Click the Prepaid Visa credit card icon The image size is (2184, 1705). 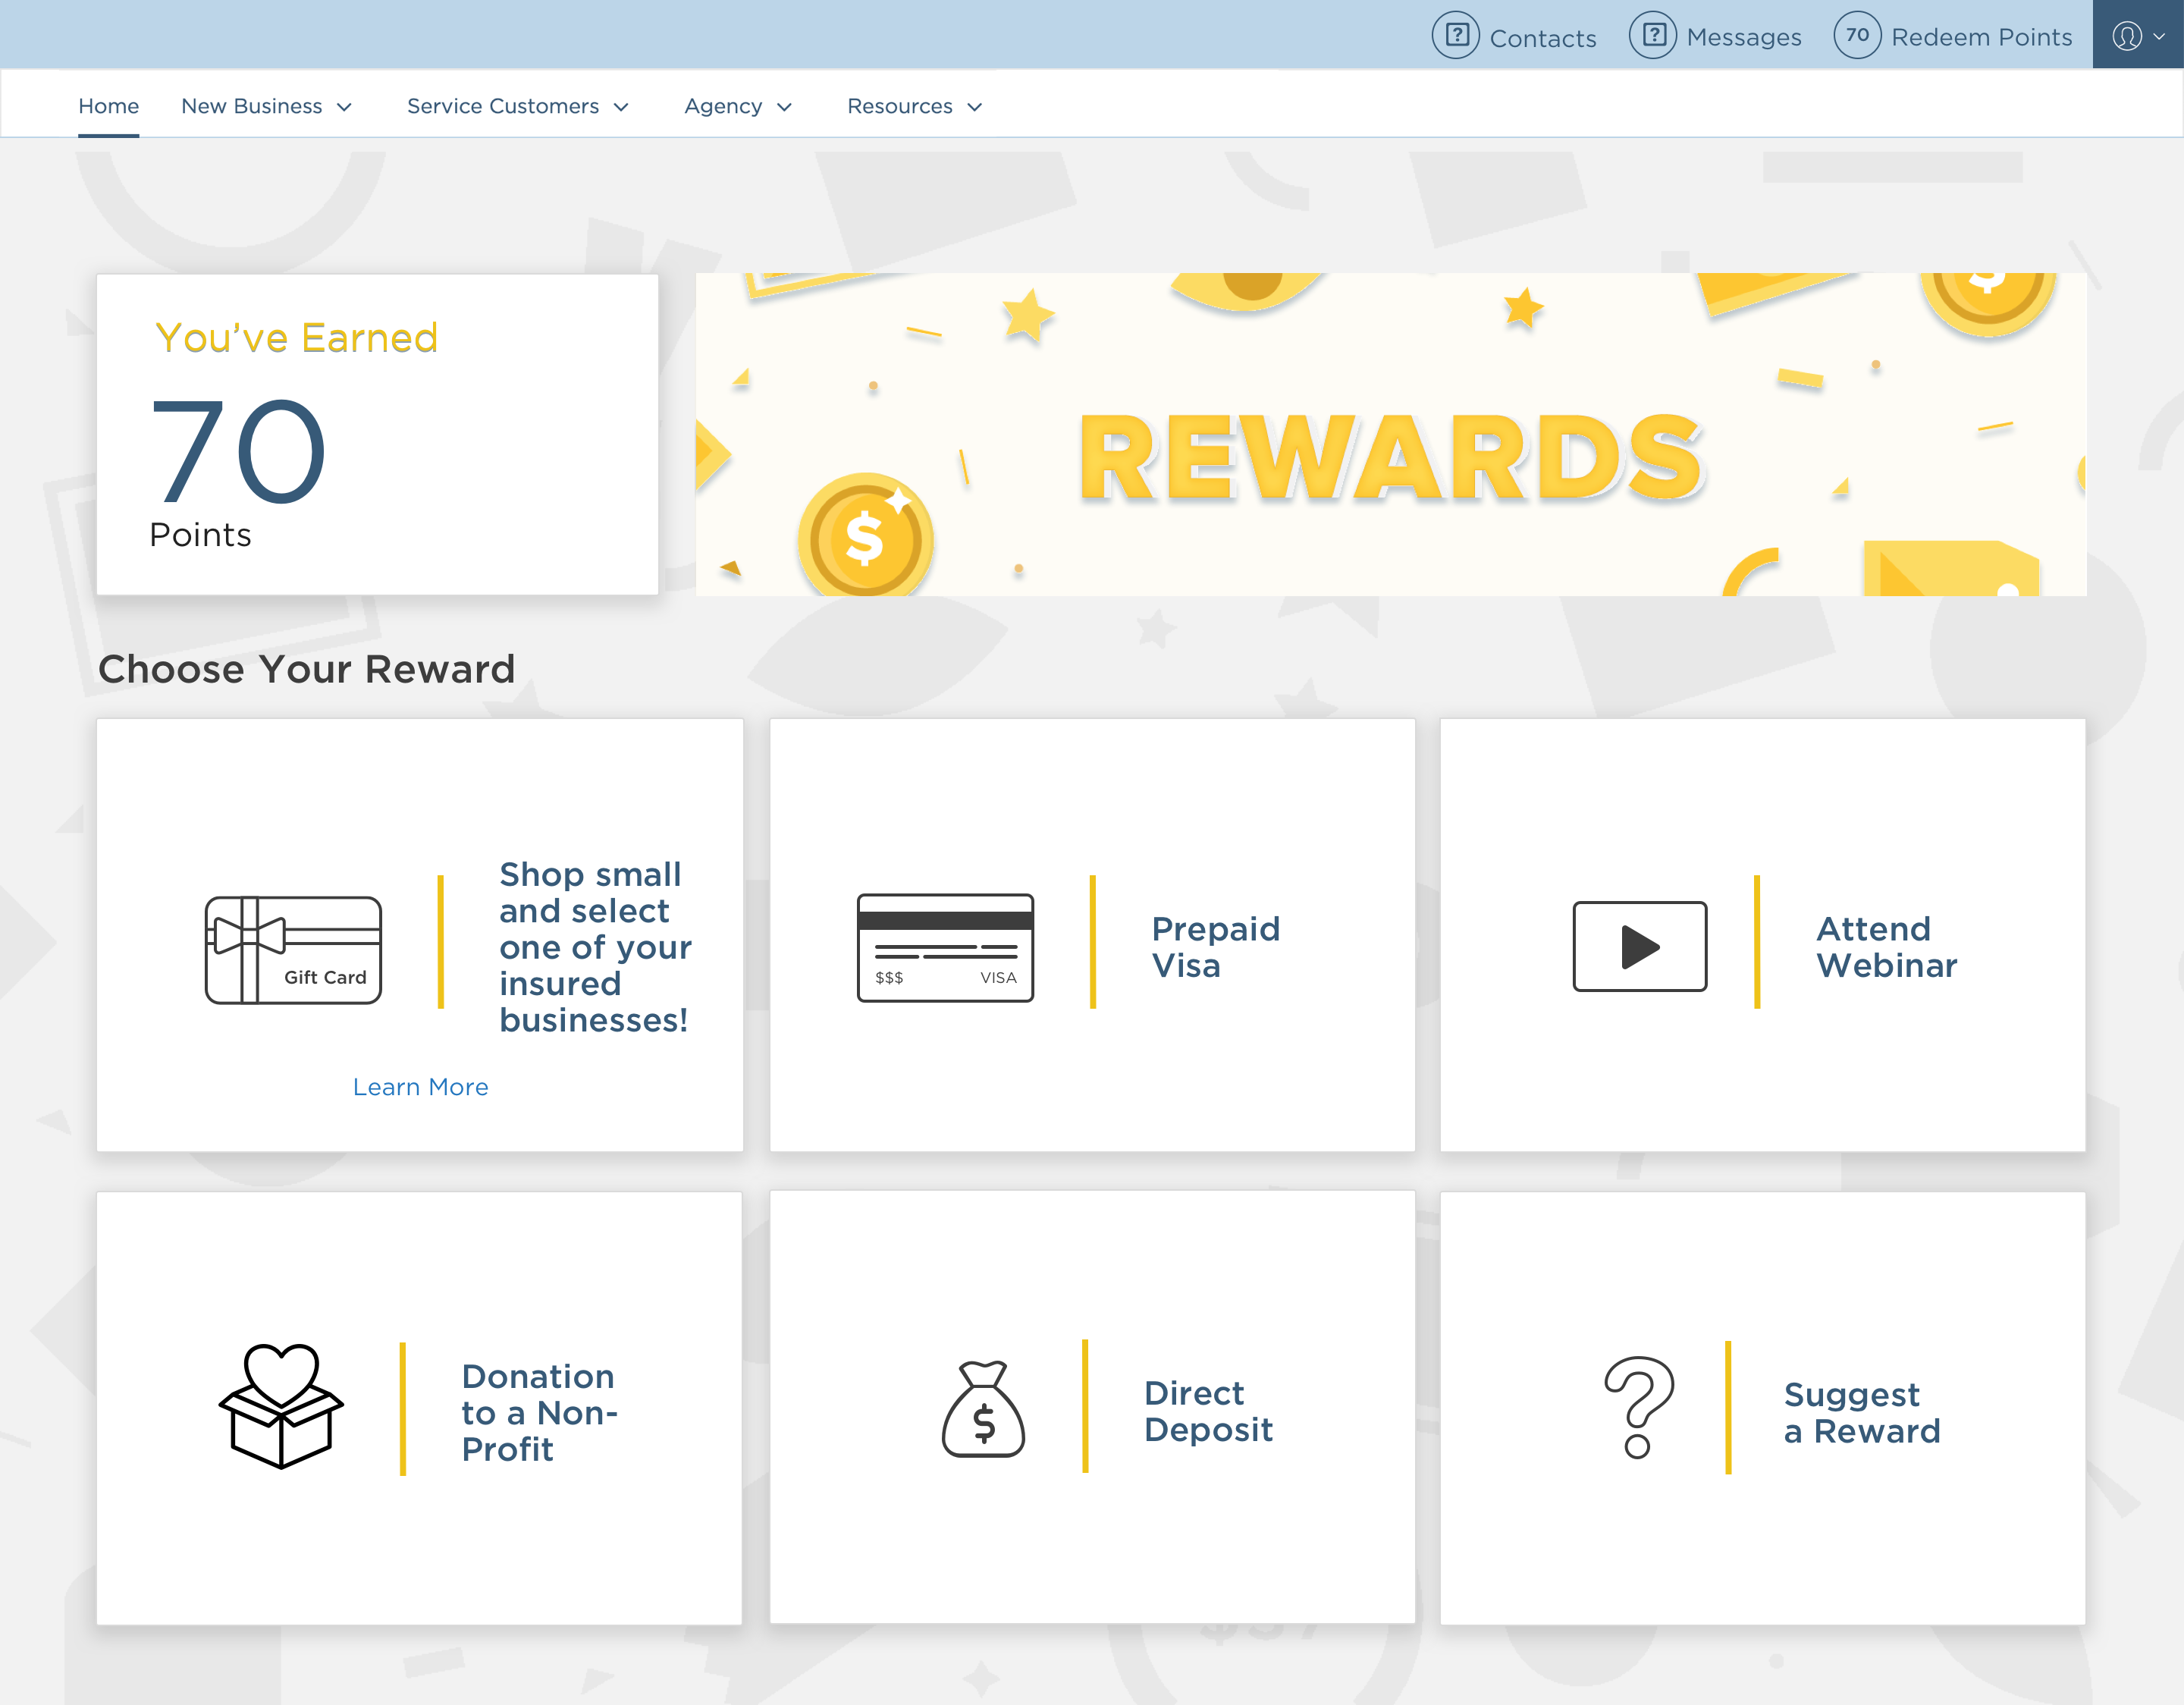coord(945,947)
